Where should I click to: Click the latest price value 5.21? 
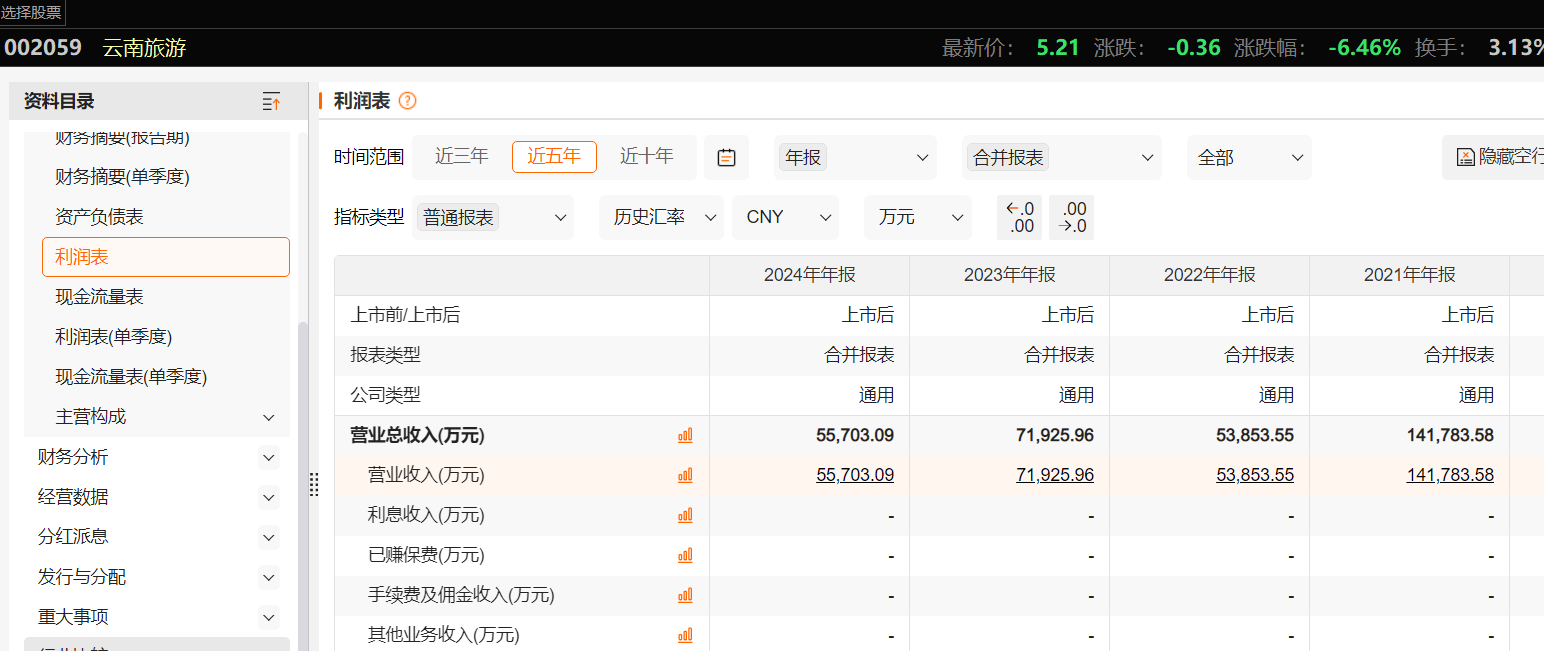coord(1058,47)
